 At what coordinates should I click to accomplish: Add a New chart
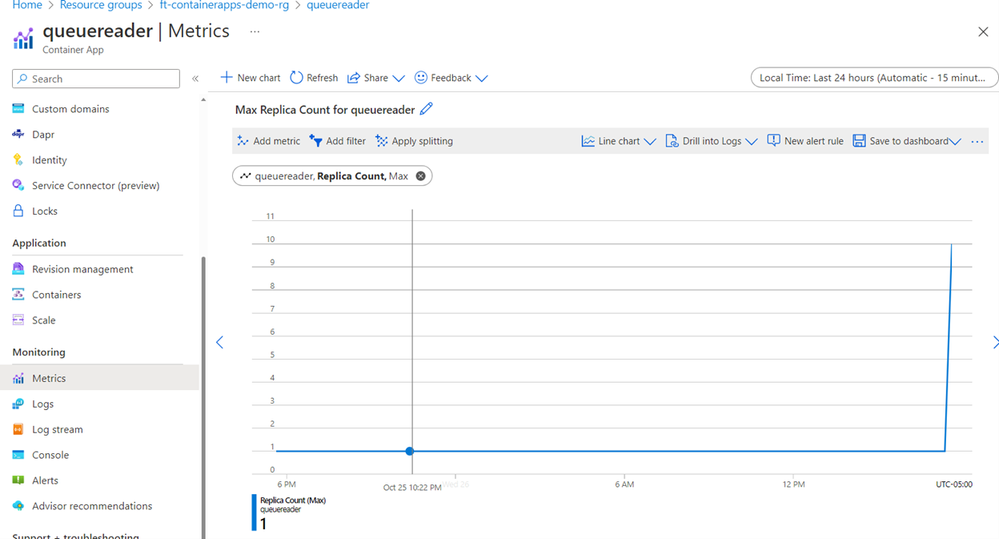(x=250, y=78)
